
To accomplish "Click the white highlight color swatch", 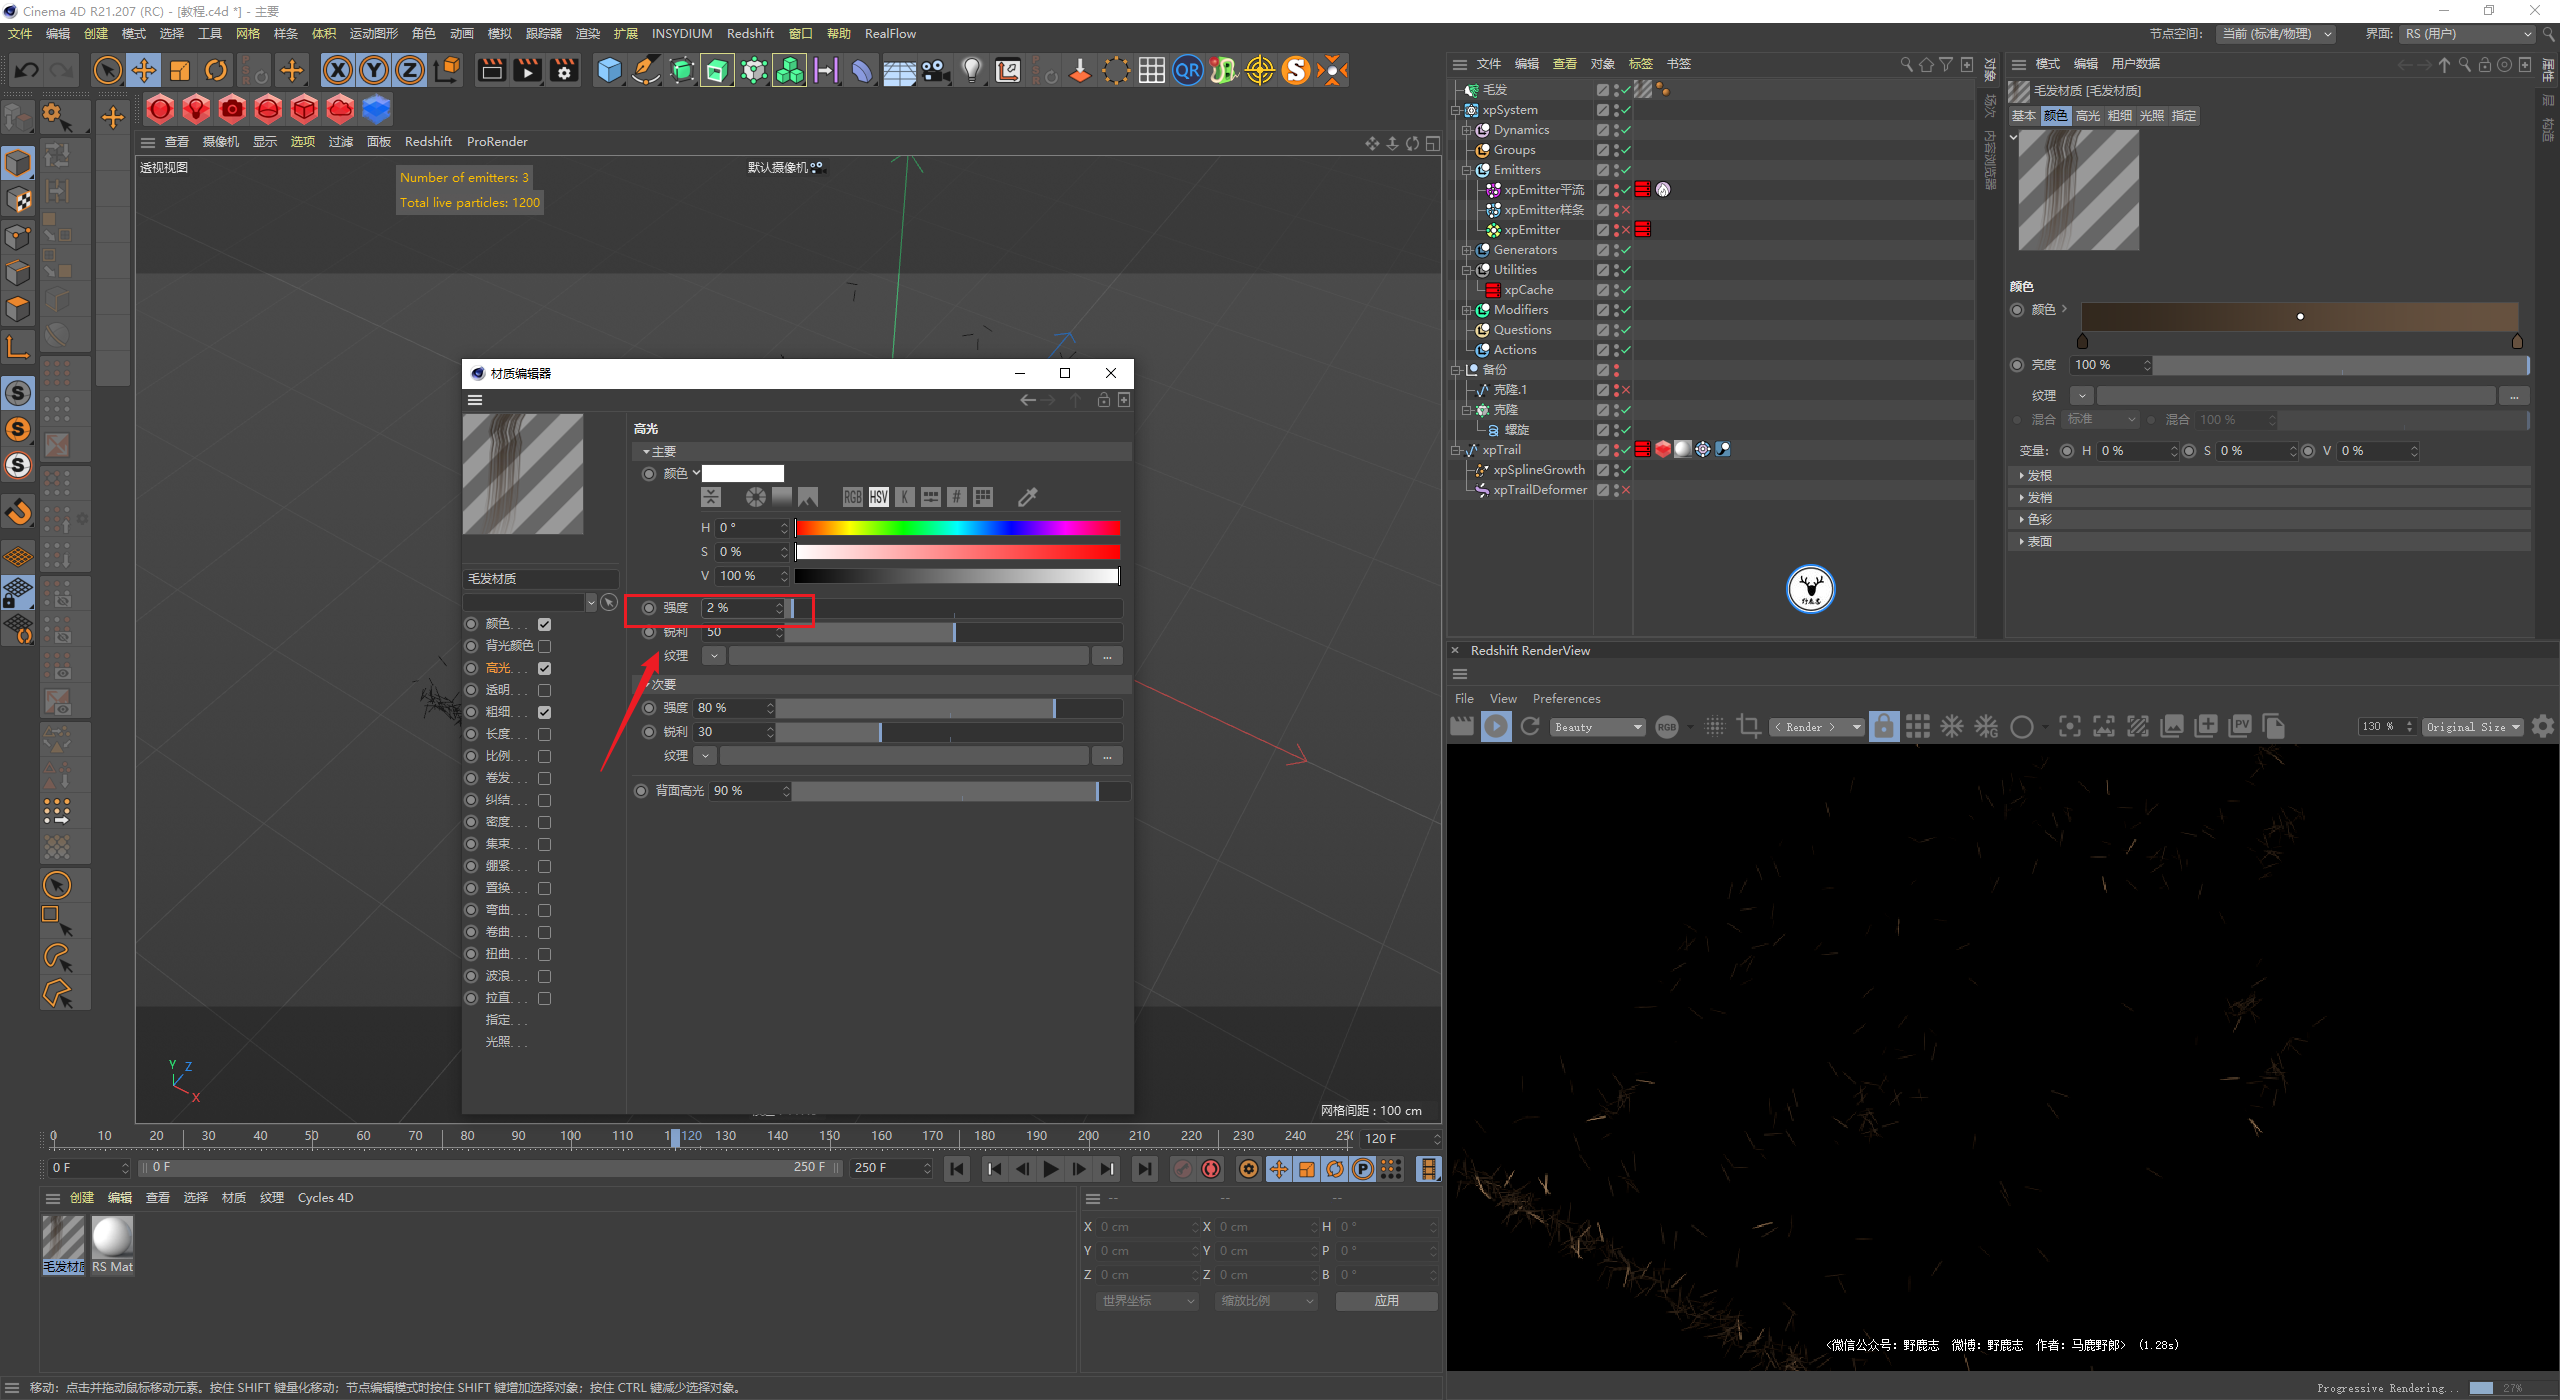I will tap(743, 474).
